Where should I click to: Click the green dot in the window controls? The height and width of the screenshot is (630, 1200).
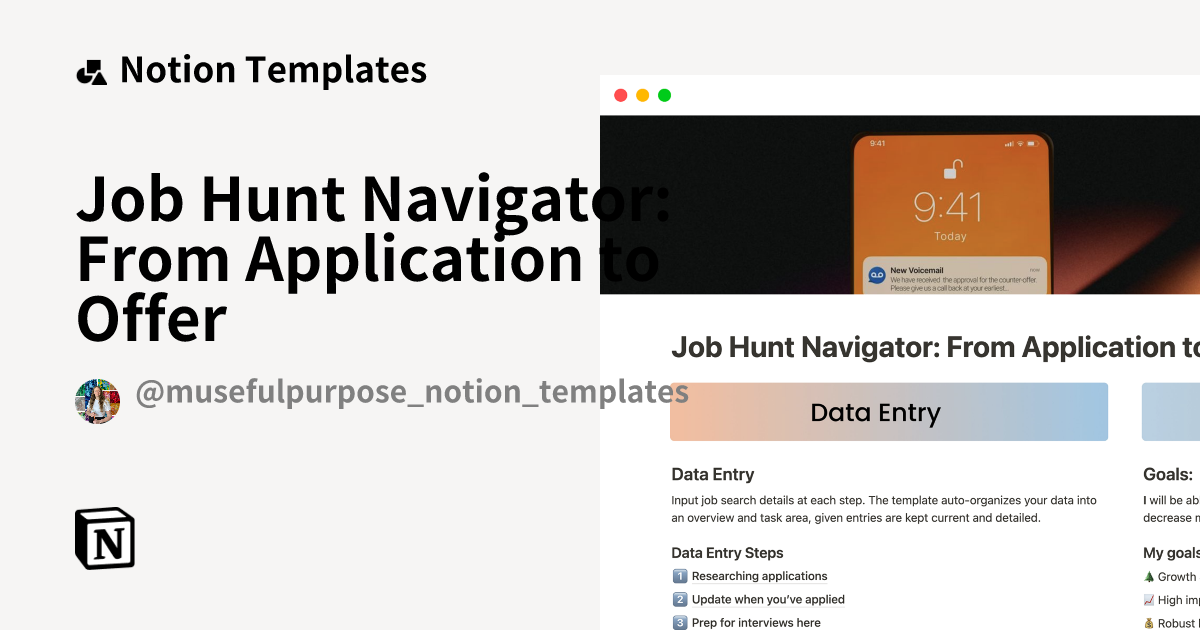(x=666, y=95)
